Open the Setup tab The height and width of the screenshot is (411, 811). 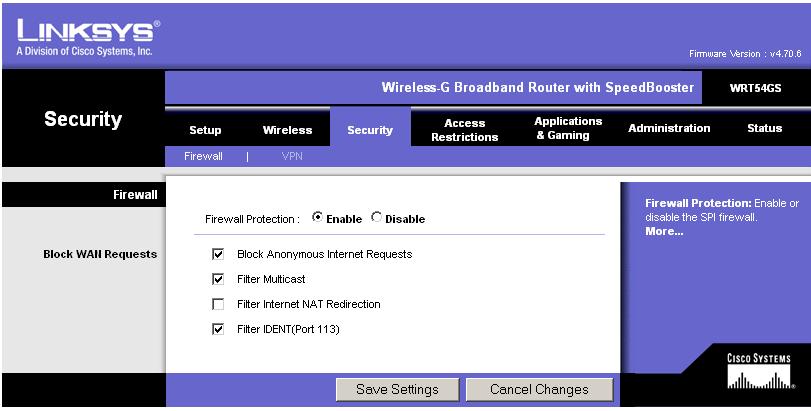coord(205,130)
